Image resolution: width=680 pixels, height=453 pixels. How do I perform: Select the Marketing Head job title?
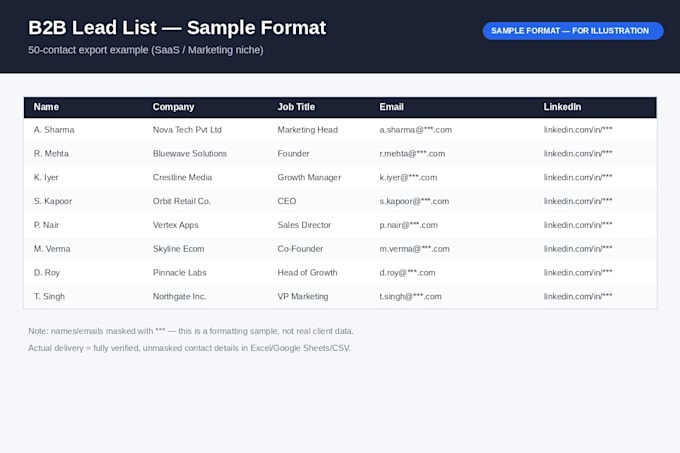[x=308, y=130]
